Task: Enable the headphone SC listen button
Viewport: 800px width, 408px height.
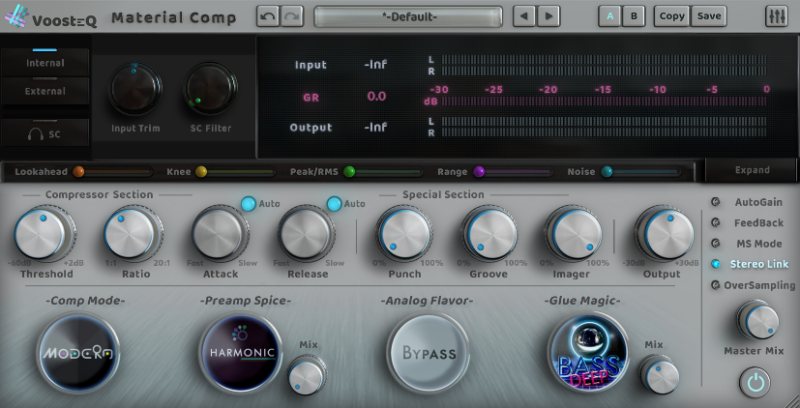Action: click(45, 133)
